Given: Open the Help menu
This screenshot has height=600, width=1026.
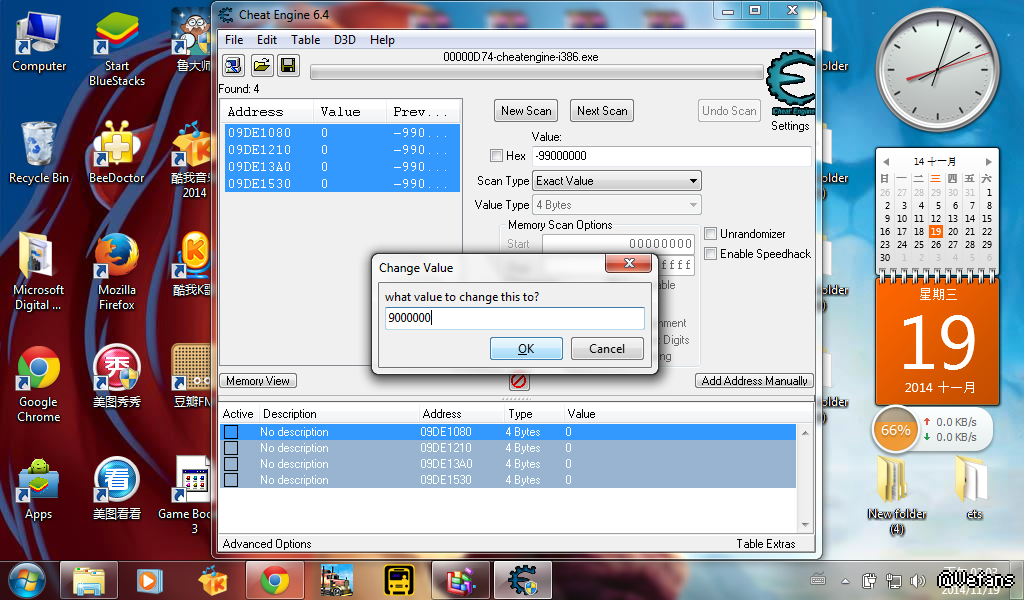Looking at the screenshot, I should 382,40.
